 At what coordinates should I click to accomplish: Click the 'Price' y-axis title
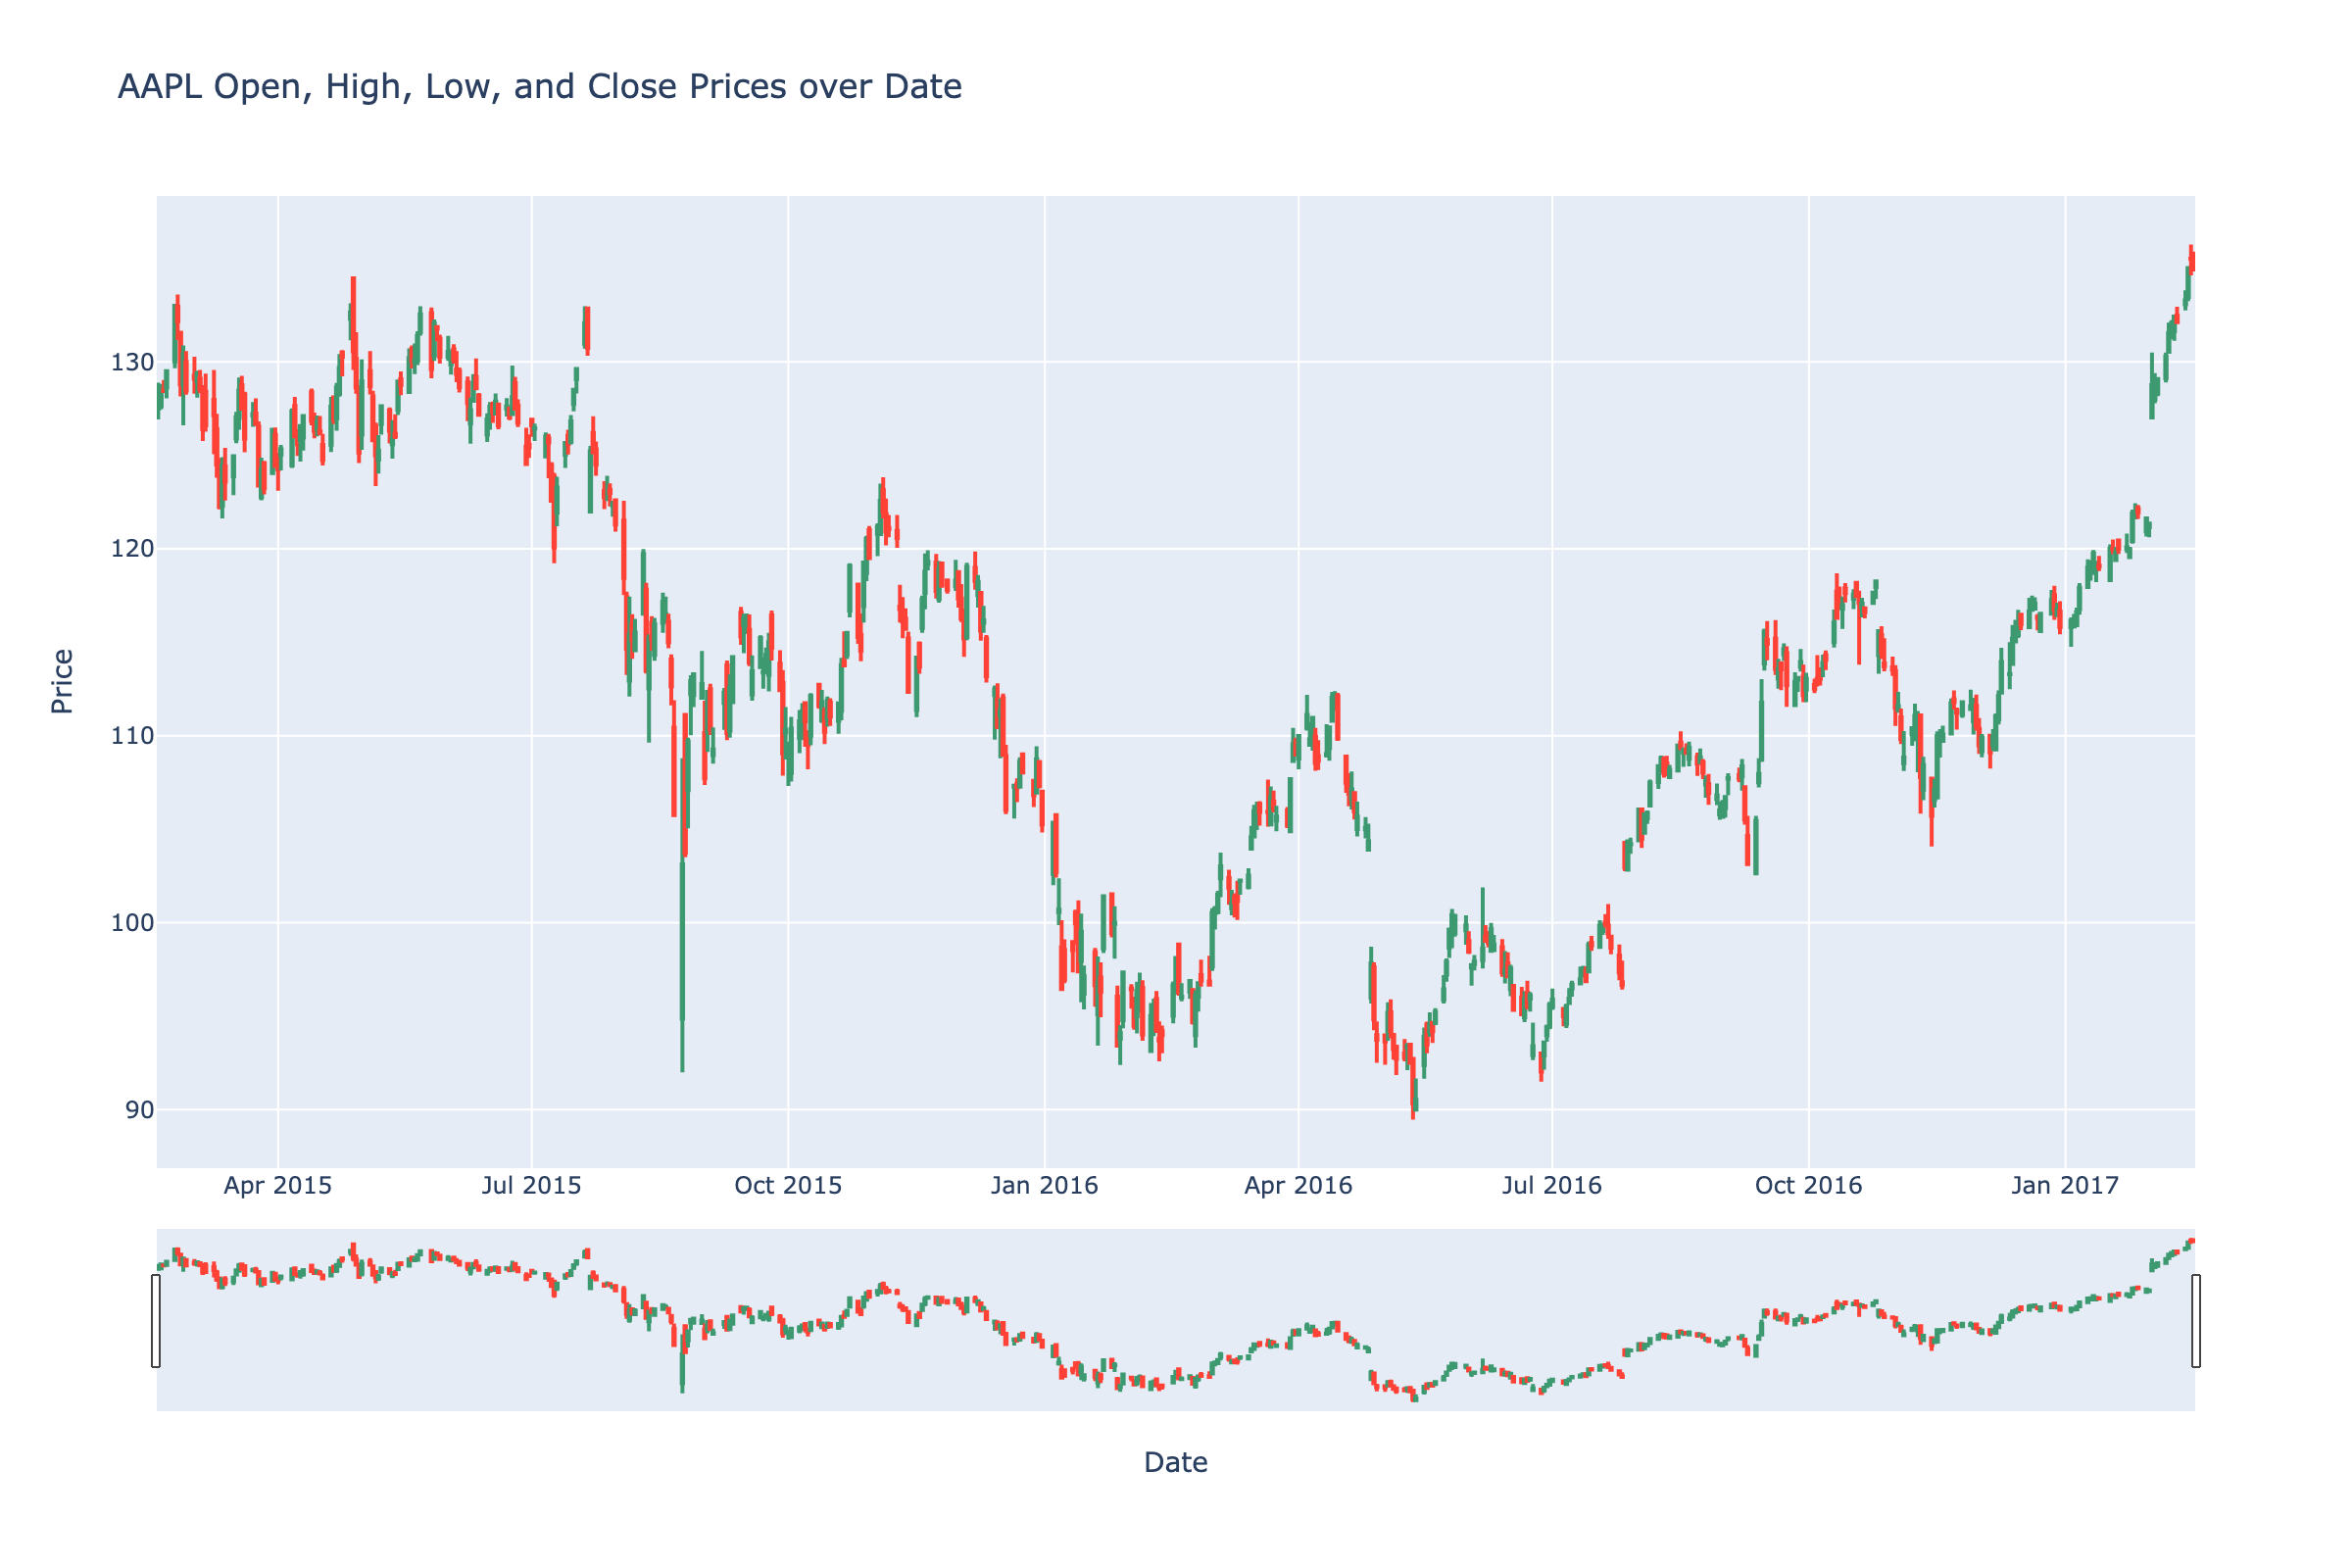[x=62, y=681]
